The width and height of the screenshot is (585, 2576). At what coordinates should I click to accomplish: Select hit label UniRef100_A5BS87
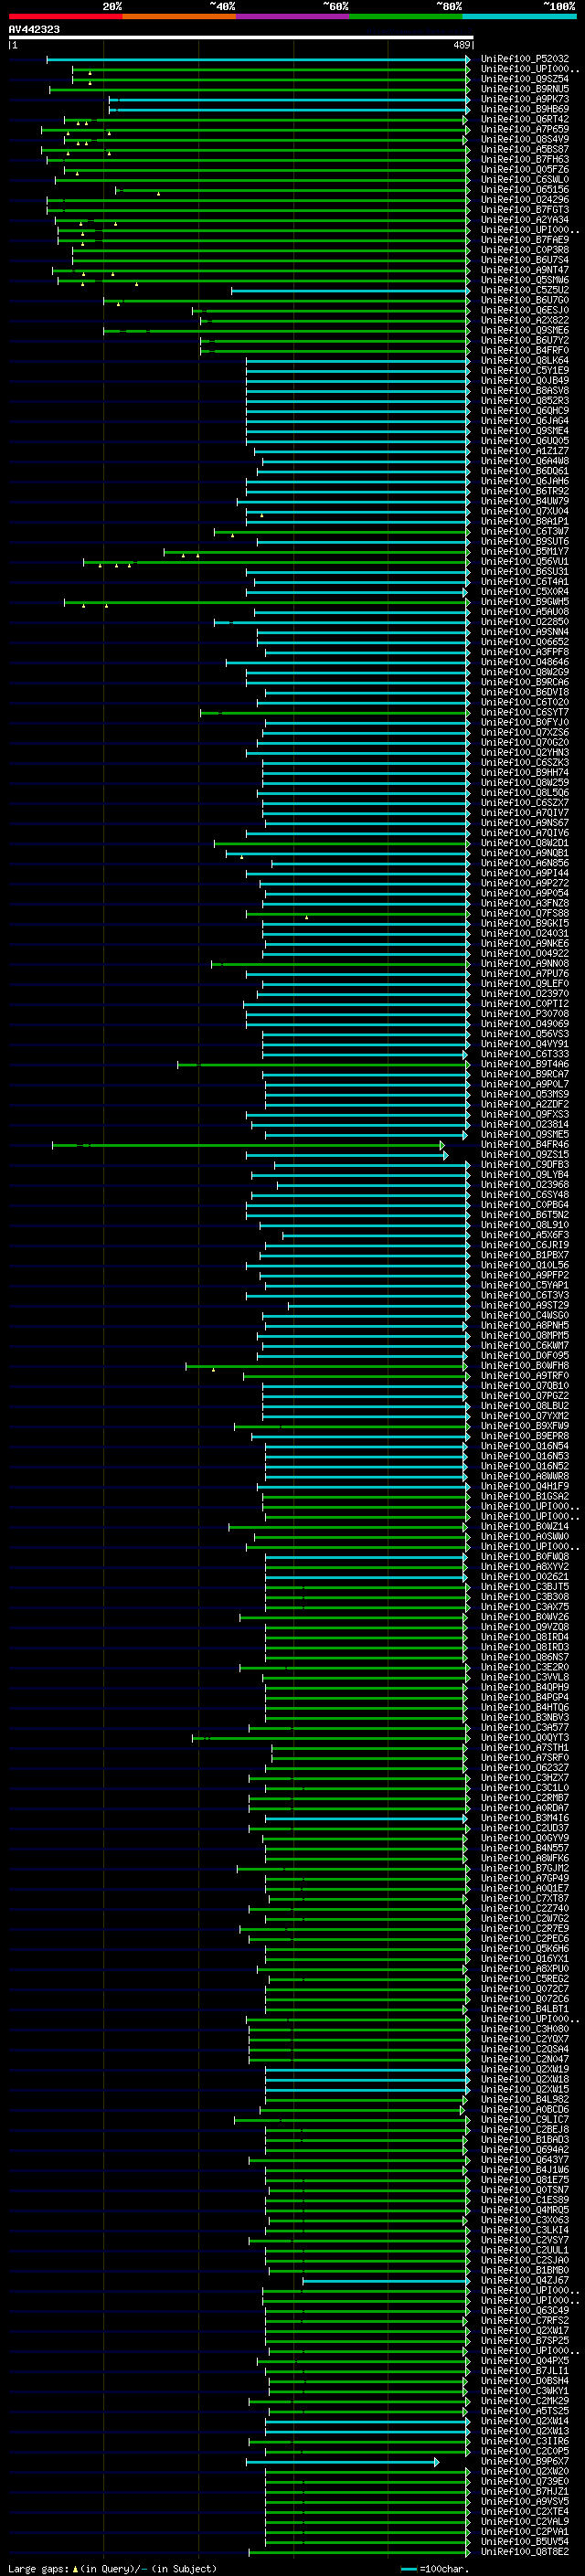[525, 149]
